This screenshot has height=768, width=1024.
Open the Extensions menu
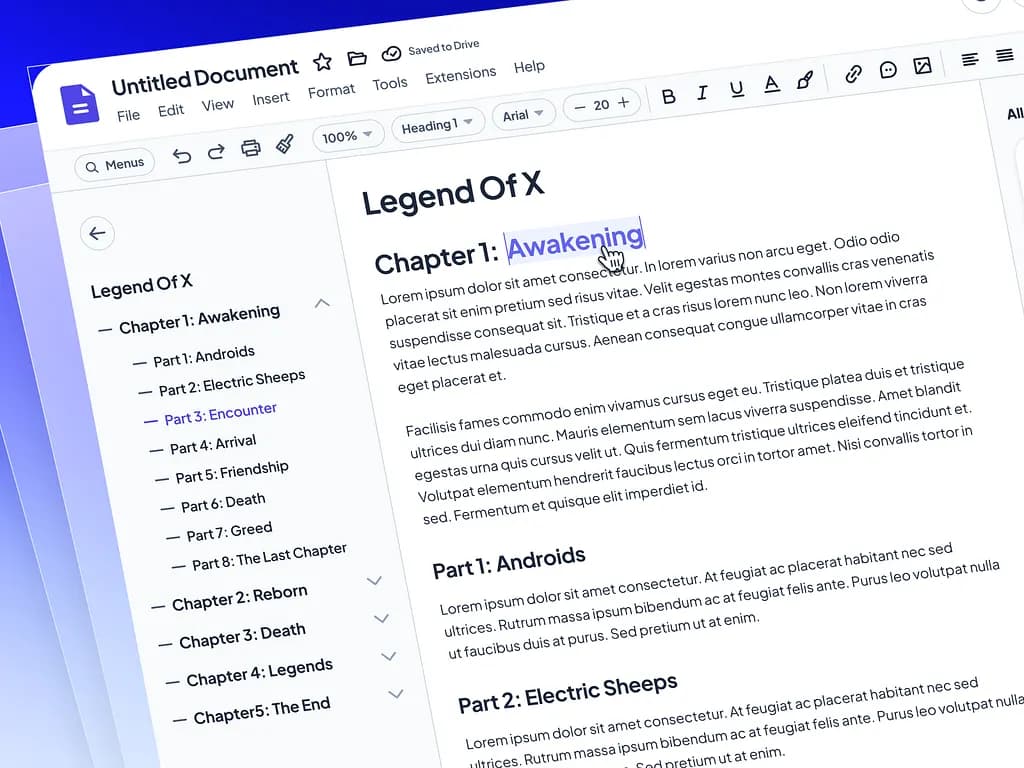[x=460, y=74]
